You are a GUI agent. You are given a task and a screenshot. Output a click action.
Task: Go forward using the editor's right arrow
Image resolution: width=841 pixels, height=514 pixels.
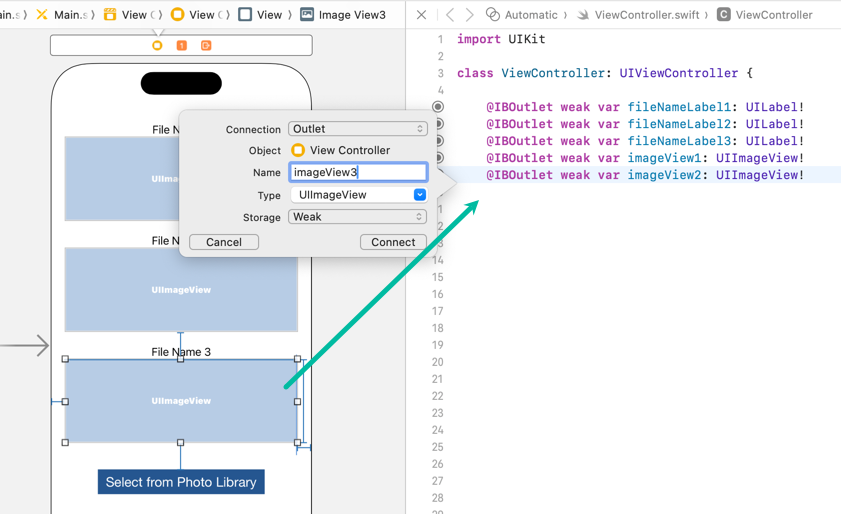[x=469, y=15]
